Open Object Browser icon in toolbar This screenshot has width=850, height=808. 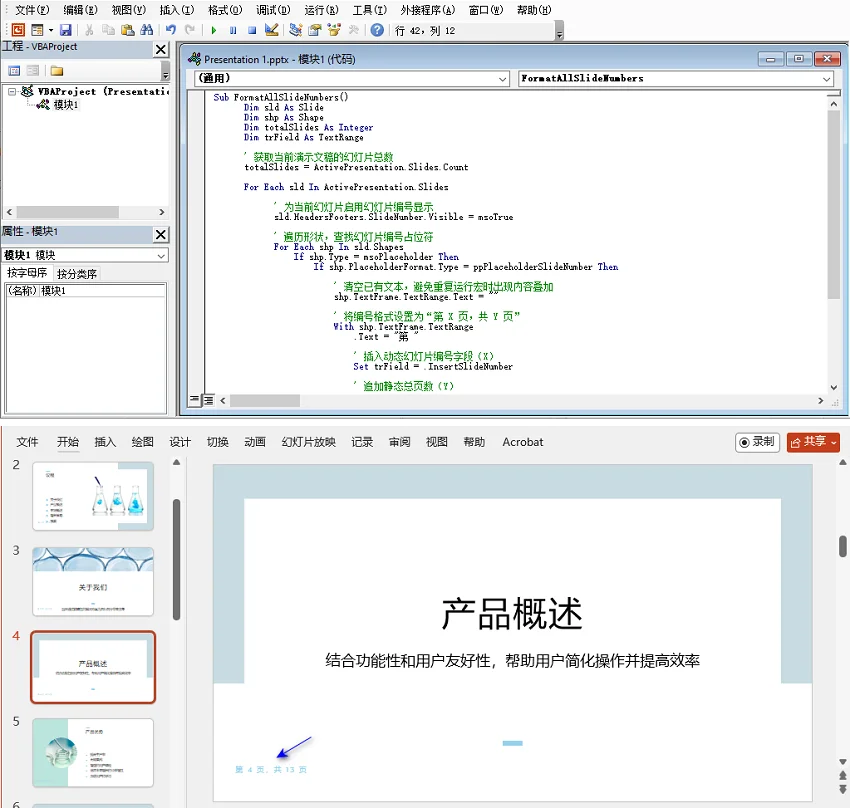334,30
